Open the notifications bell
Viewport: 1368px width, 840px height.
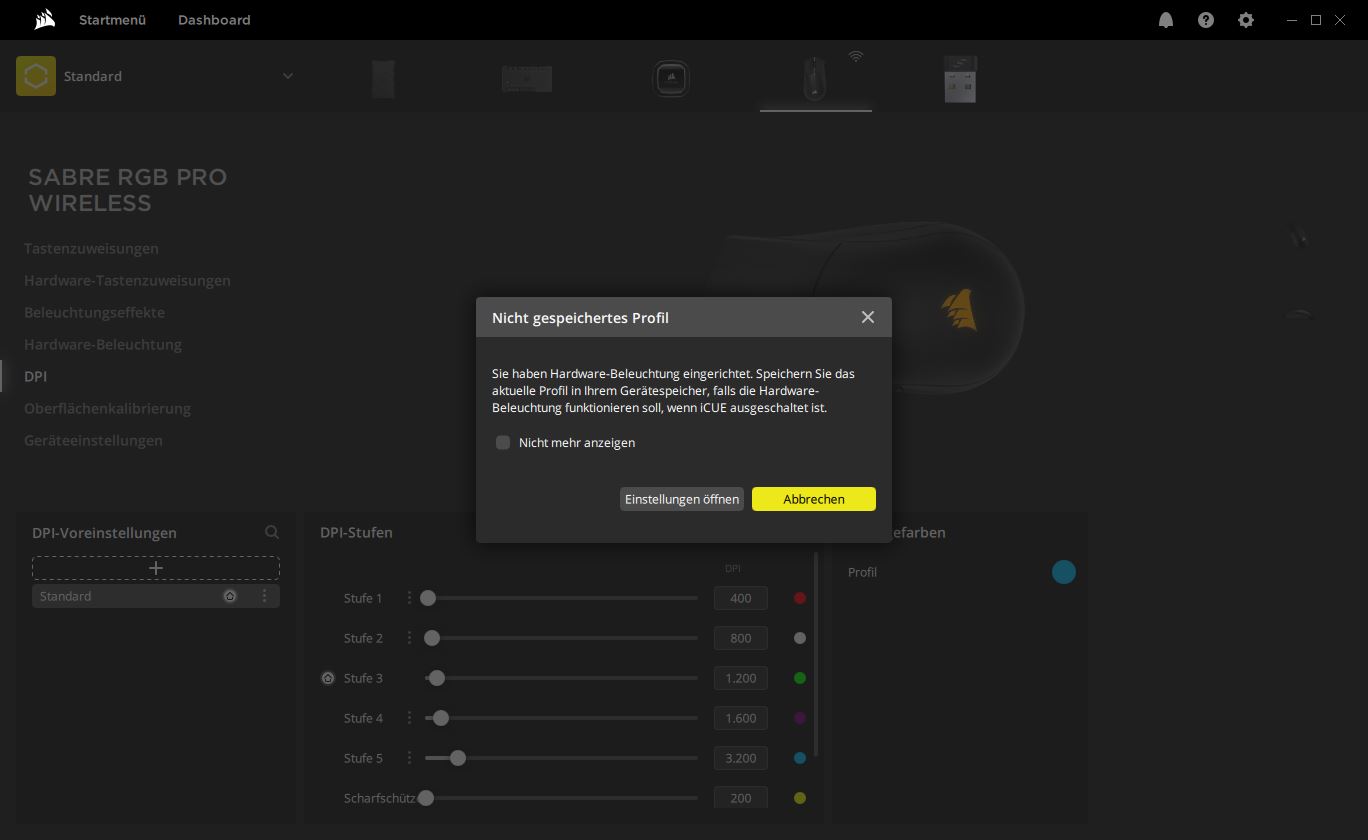(1166, 20)
